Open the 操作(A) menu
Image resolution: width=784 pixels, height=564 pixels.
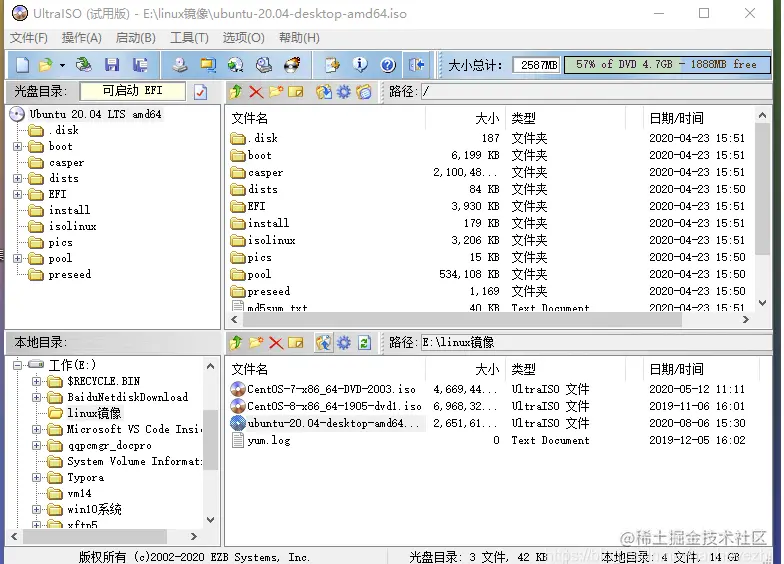coord(82,38)
